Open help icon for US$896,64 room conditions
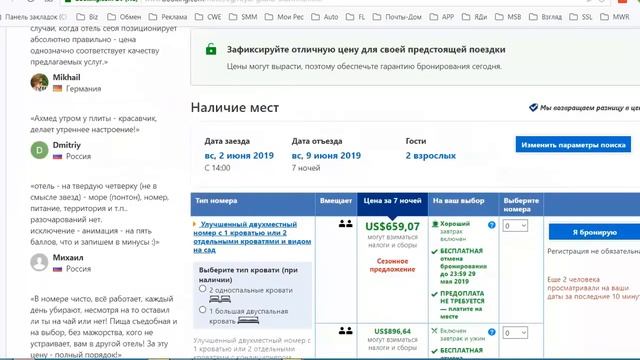 (x=492, y=332)
